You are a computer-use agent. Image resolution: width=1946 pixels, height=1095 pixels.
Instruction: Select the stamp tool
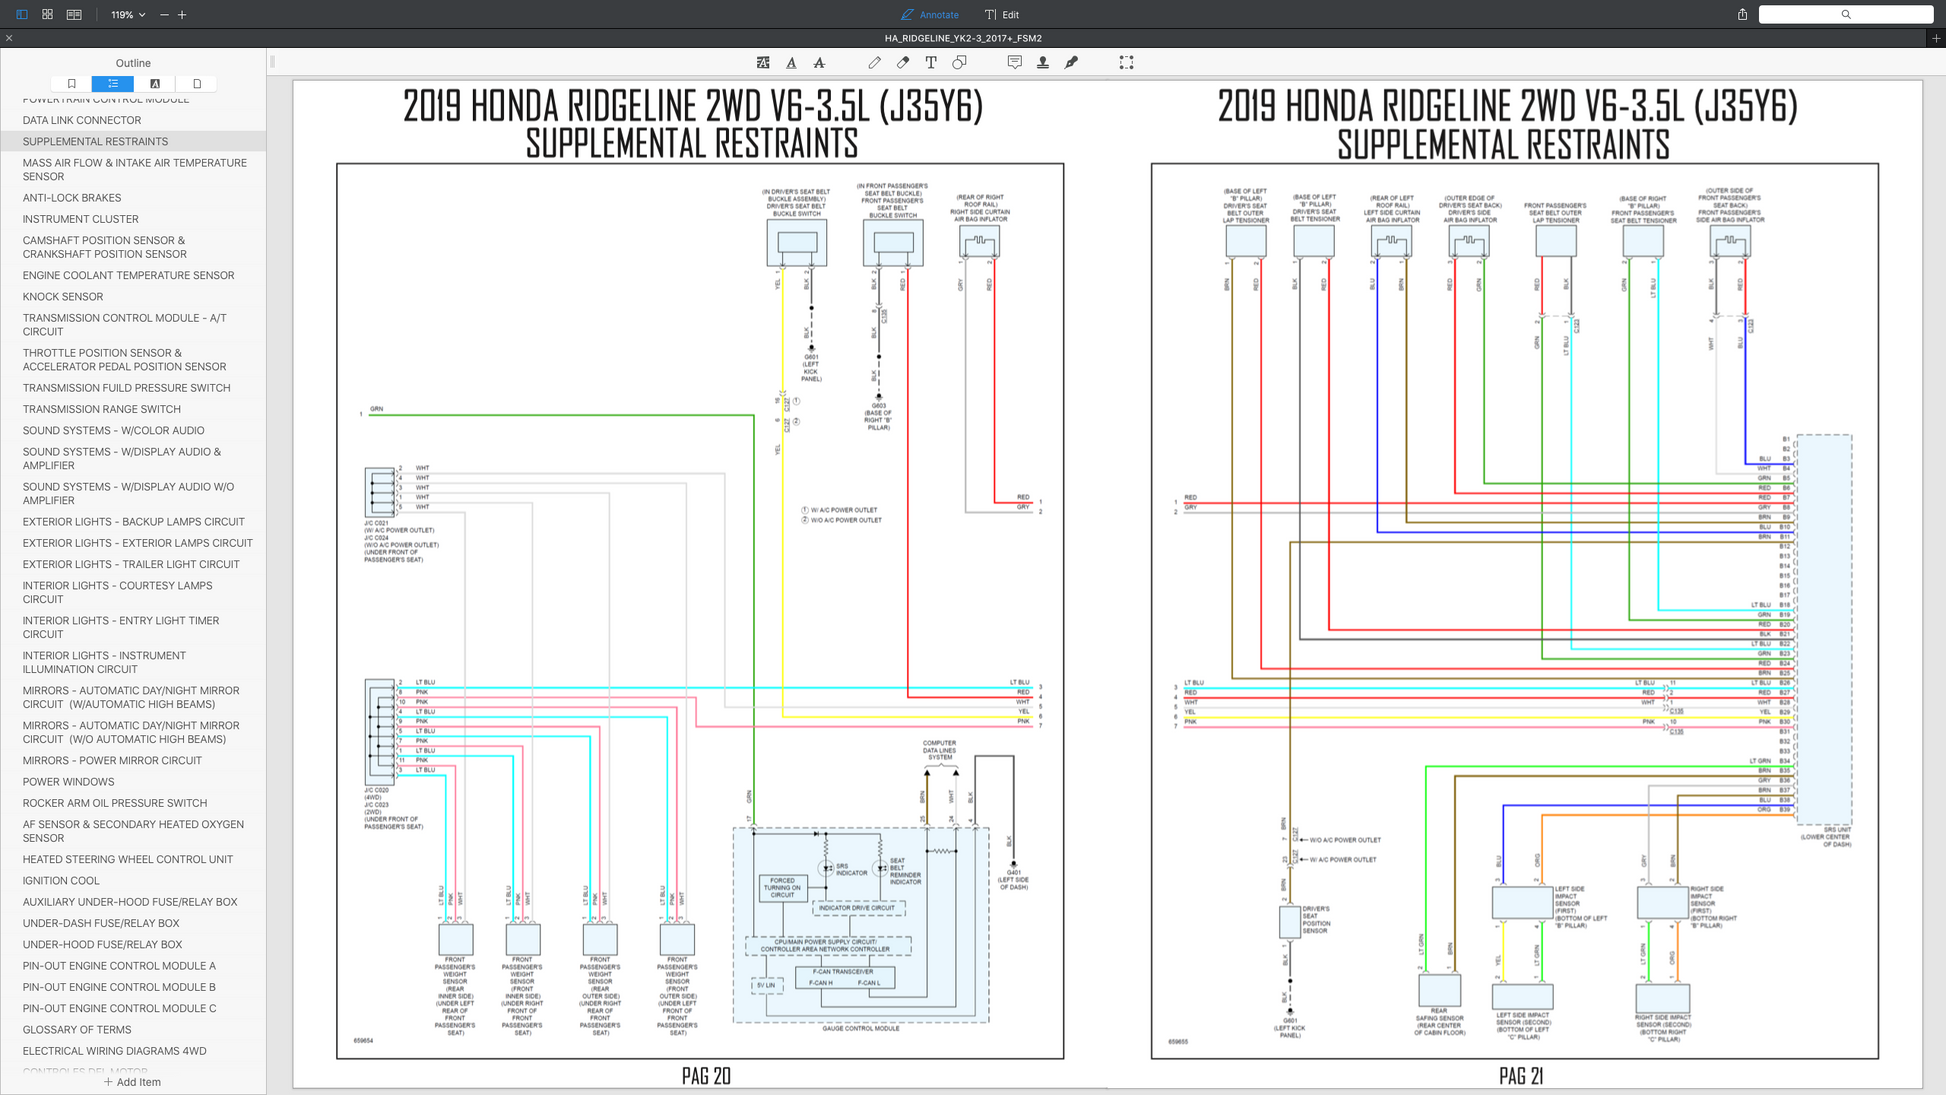pos(1042,62)
